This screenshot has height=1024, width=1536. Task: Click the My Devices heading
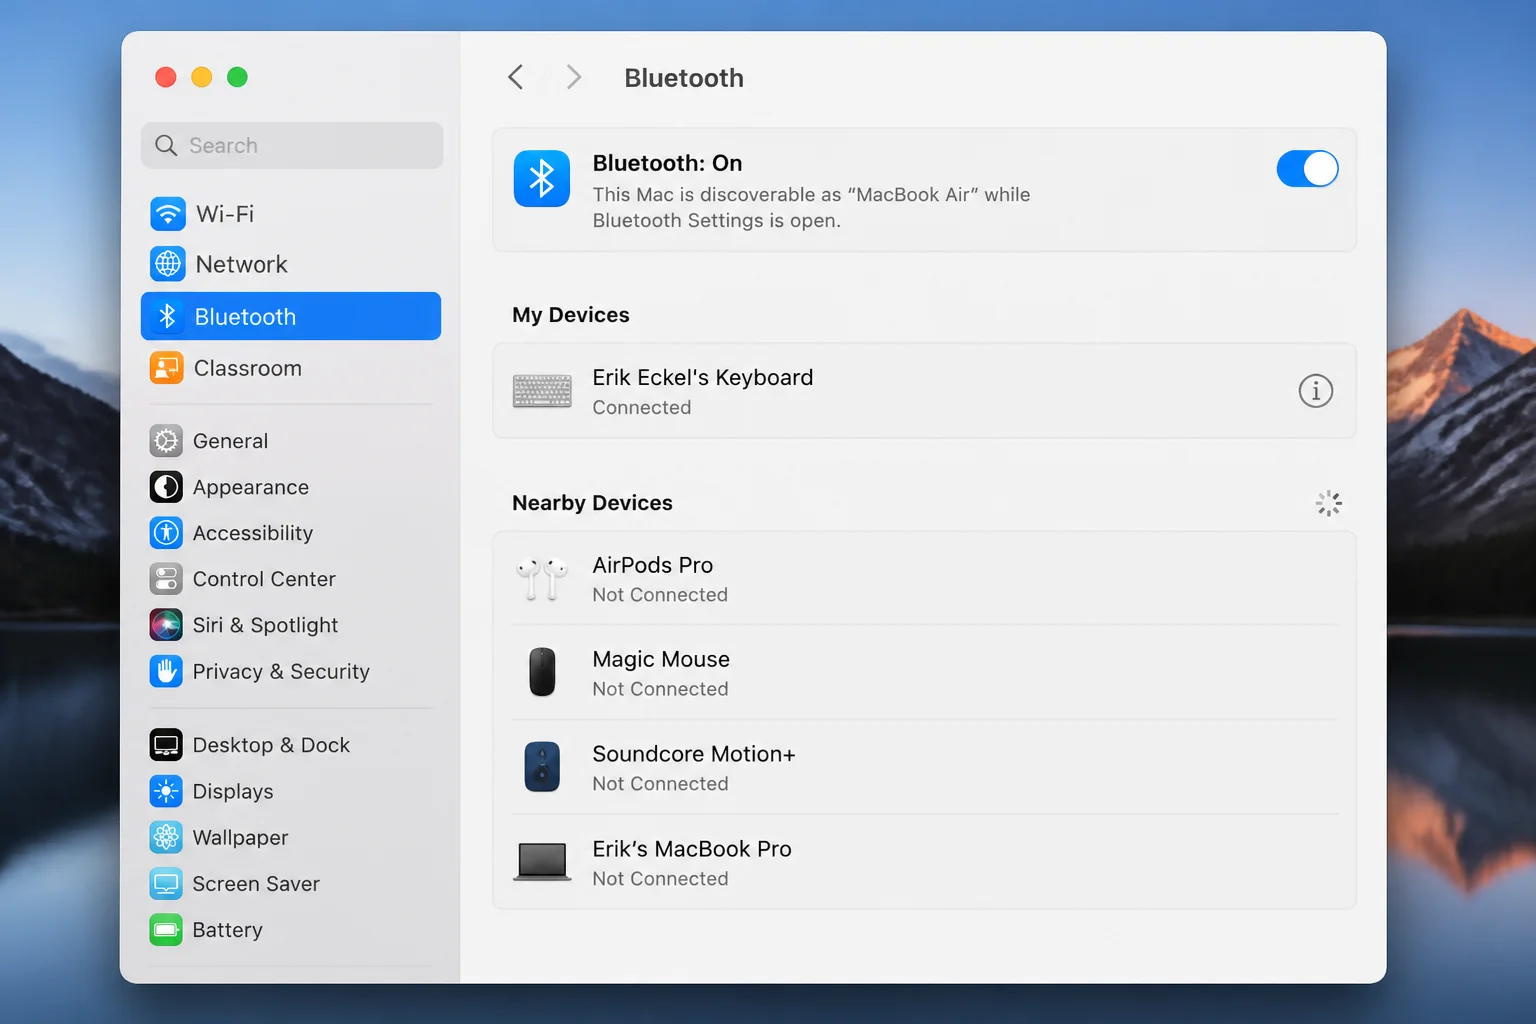pyautogui.click(x=571, y=315)
